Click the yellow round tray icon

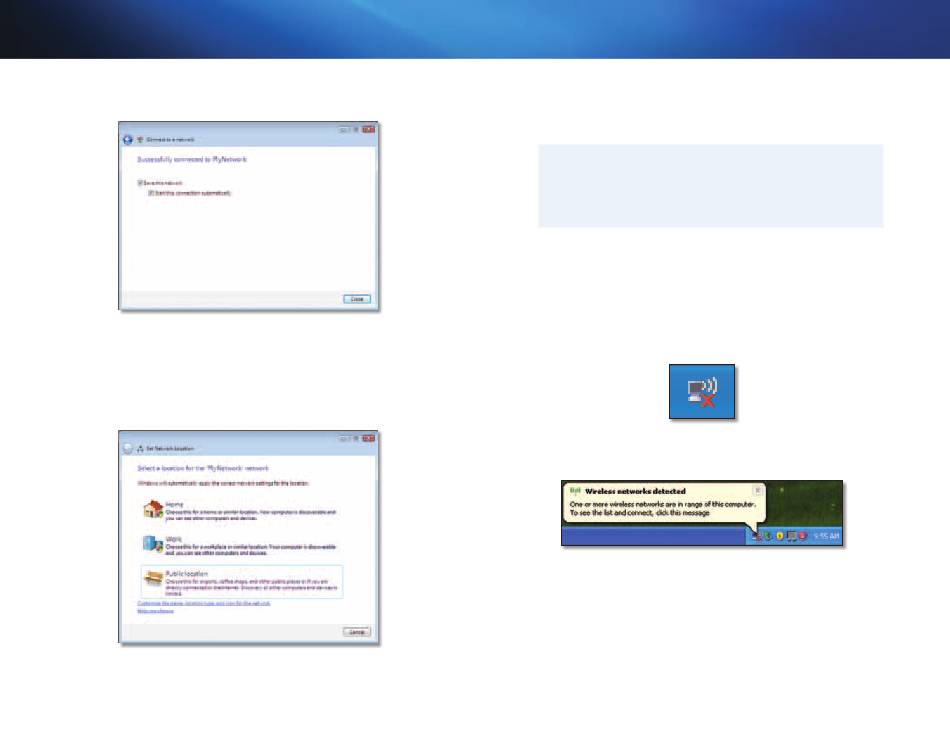click(780, 536)
